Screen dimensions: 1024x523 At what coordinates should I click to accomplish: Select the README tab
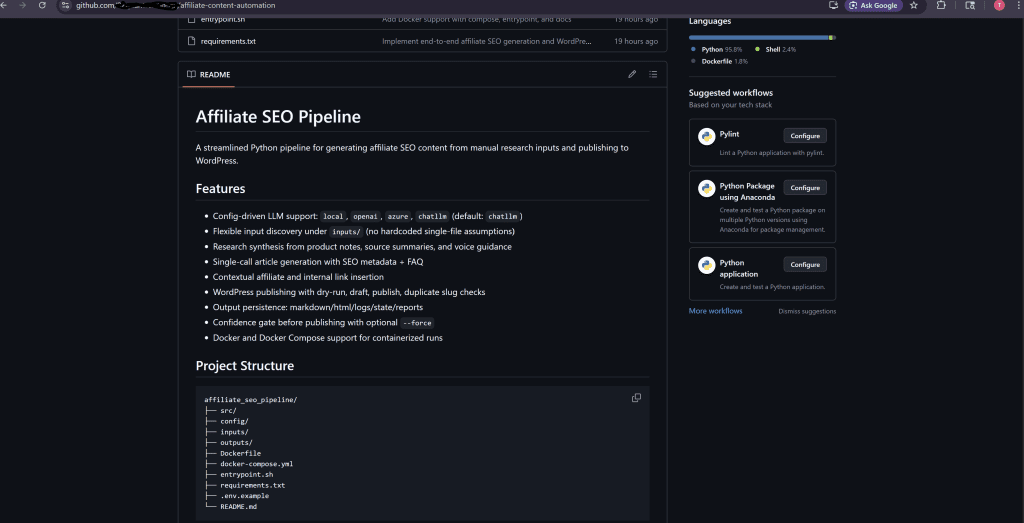[x=208, y=74]
